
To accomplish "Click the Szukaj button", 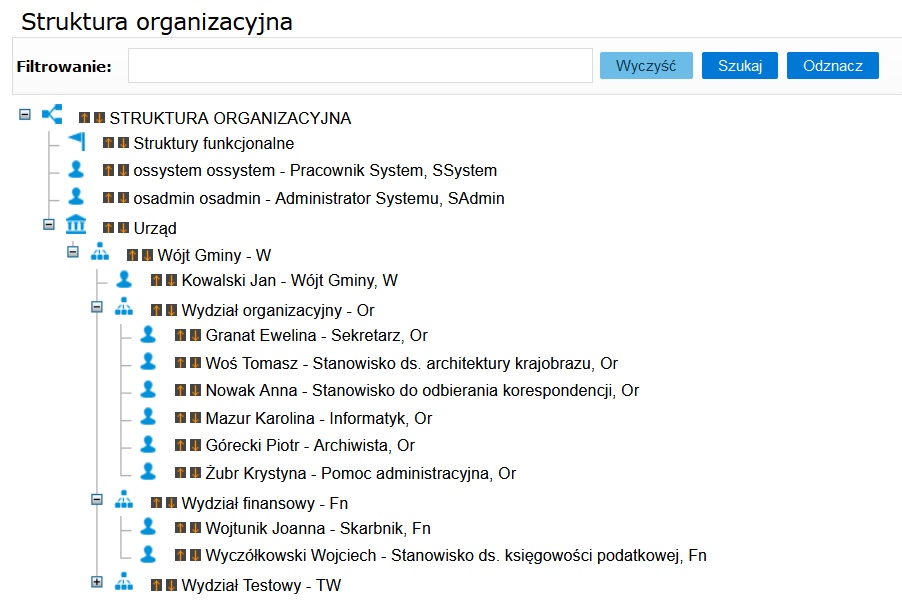I will click(740, 66).
